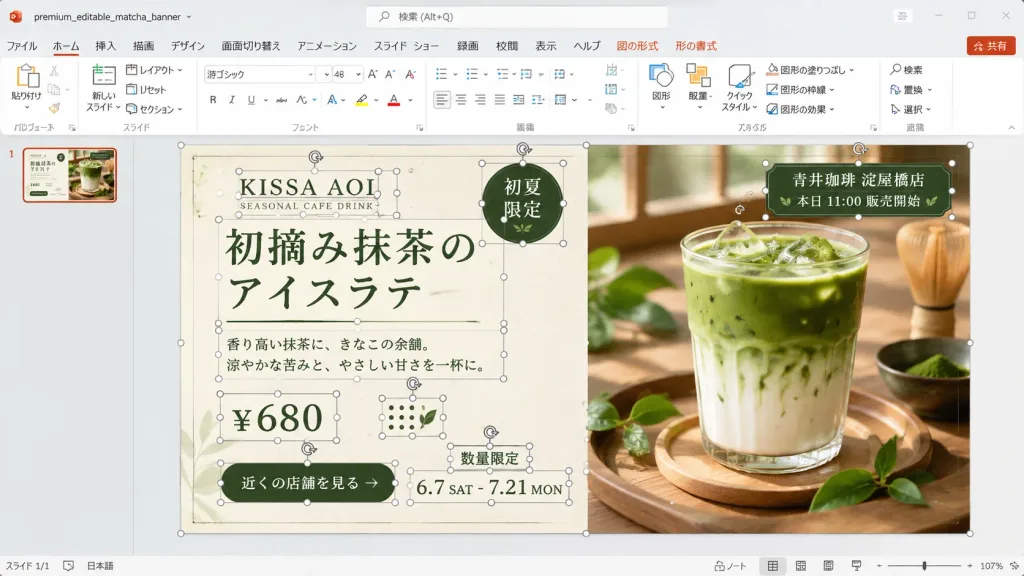Open the filename dropdown in title bar
The width and height of the screenshot is (1024, 576).
[189, 17]
